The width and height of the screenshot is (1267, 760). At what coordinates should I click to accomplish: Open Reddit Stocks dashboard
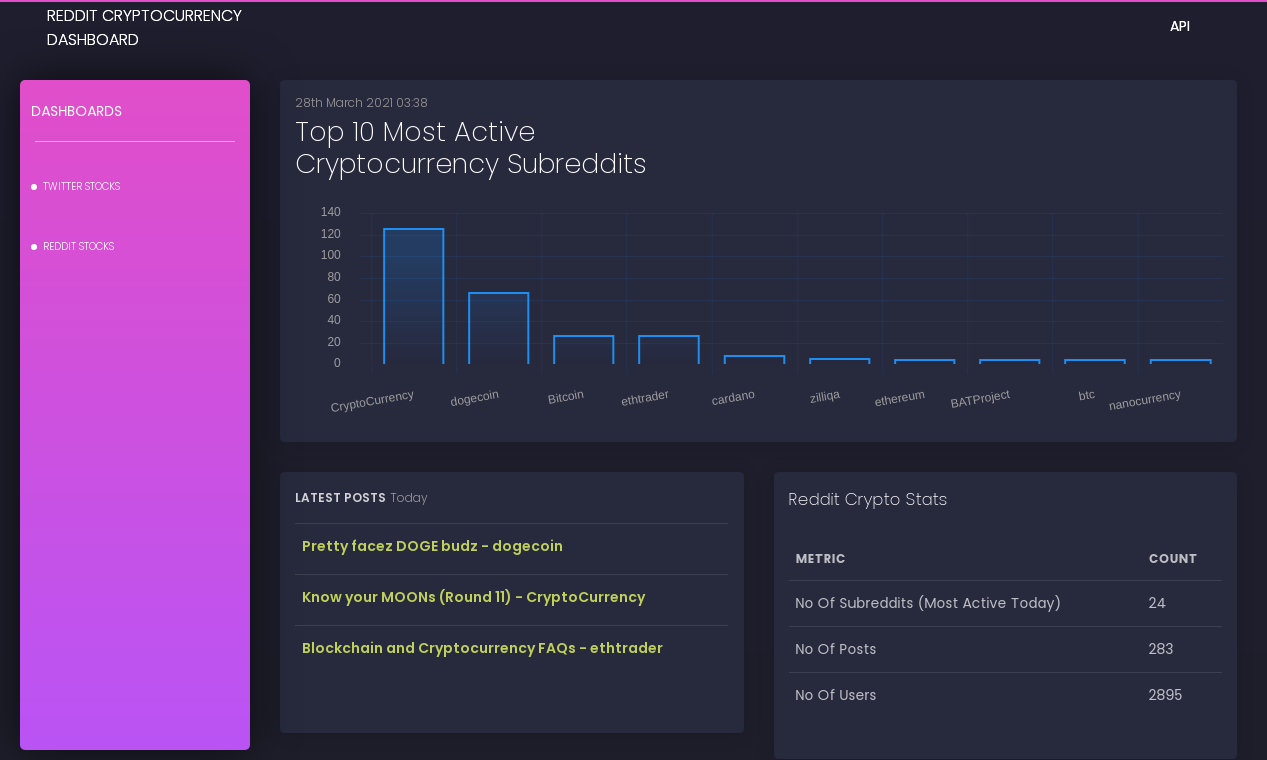[78, 247]
